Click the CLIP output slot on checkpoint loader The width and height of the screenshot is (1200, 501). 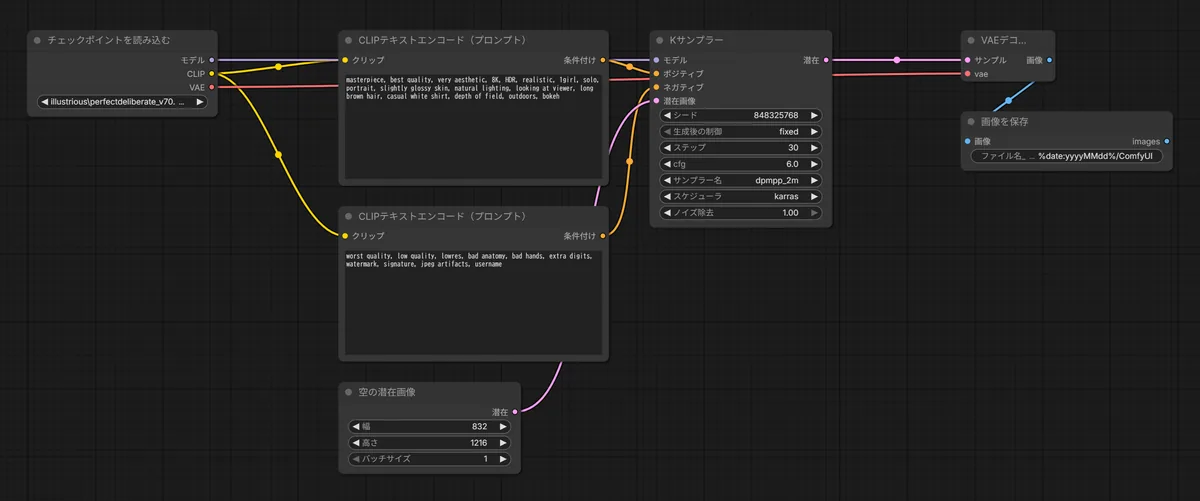[x=211, y=73]
